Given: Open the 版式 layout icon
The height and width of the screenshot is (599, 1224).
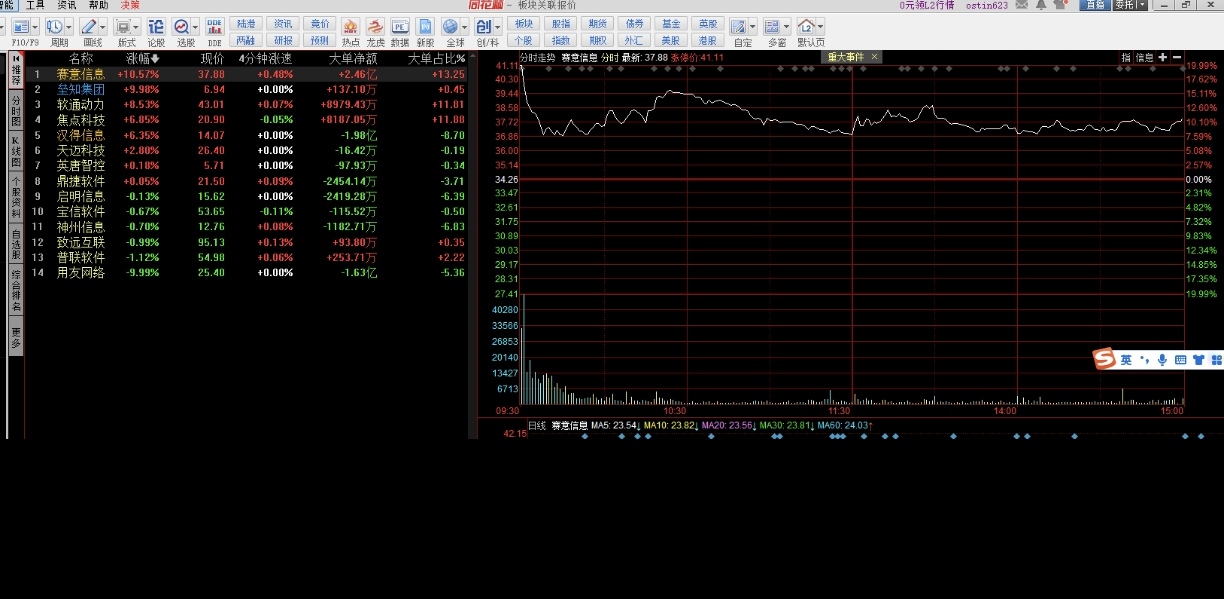Looking at the screenshot, I should pos(122,26).
